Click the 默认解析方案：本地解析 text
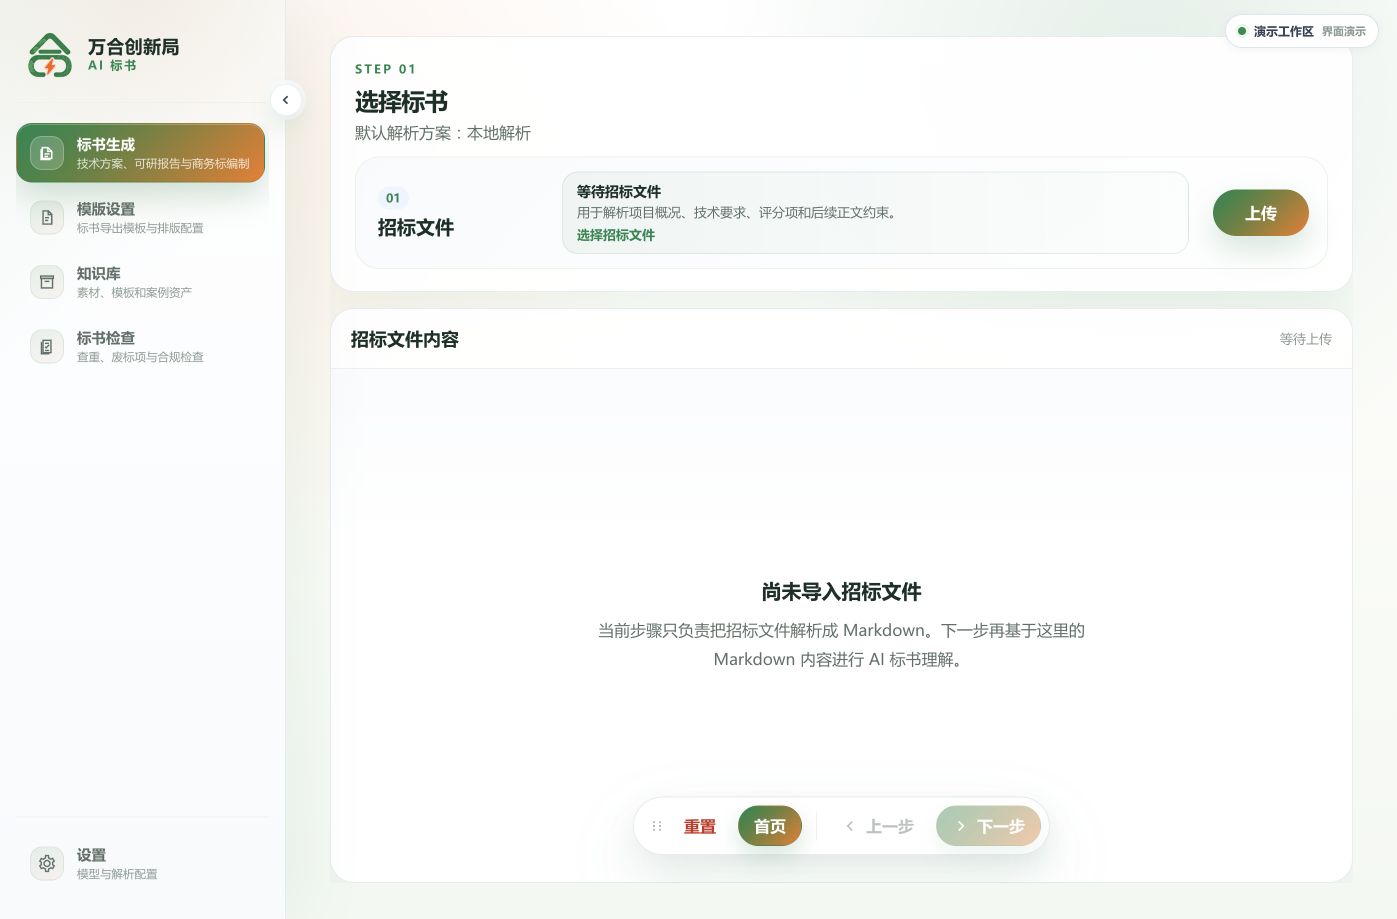Screen dimensions: 1397x919 443,133
